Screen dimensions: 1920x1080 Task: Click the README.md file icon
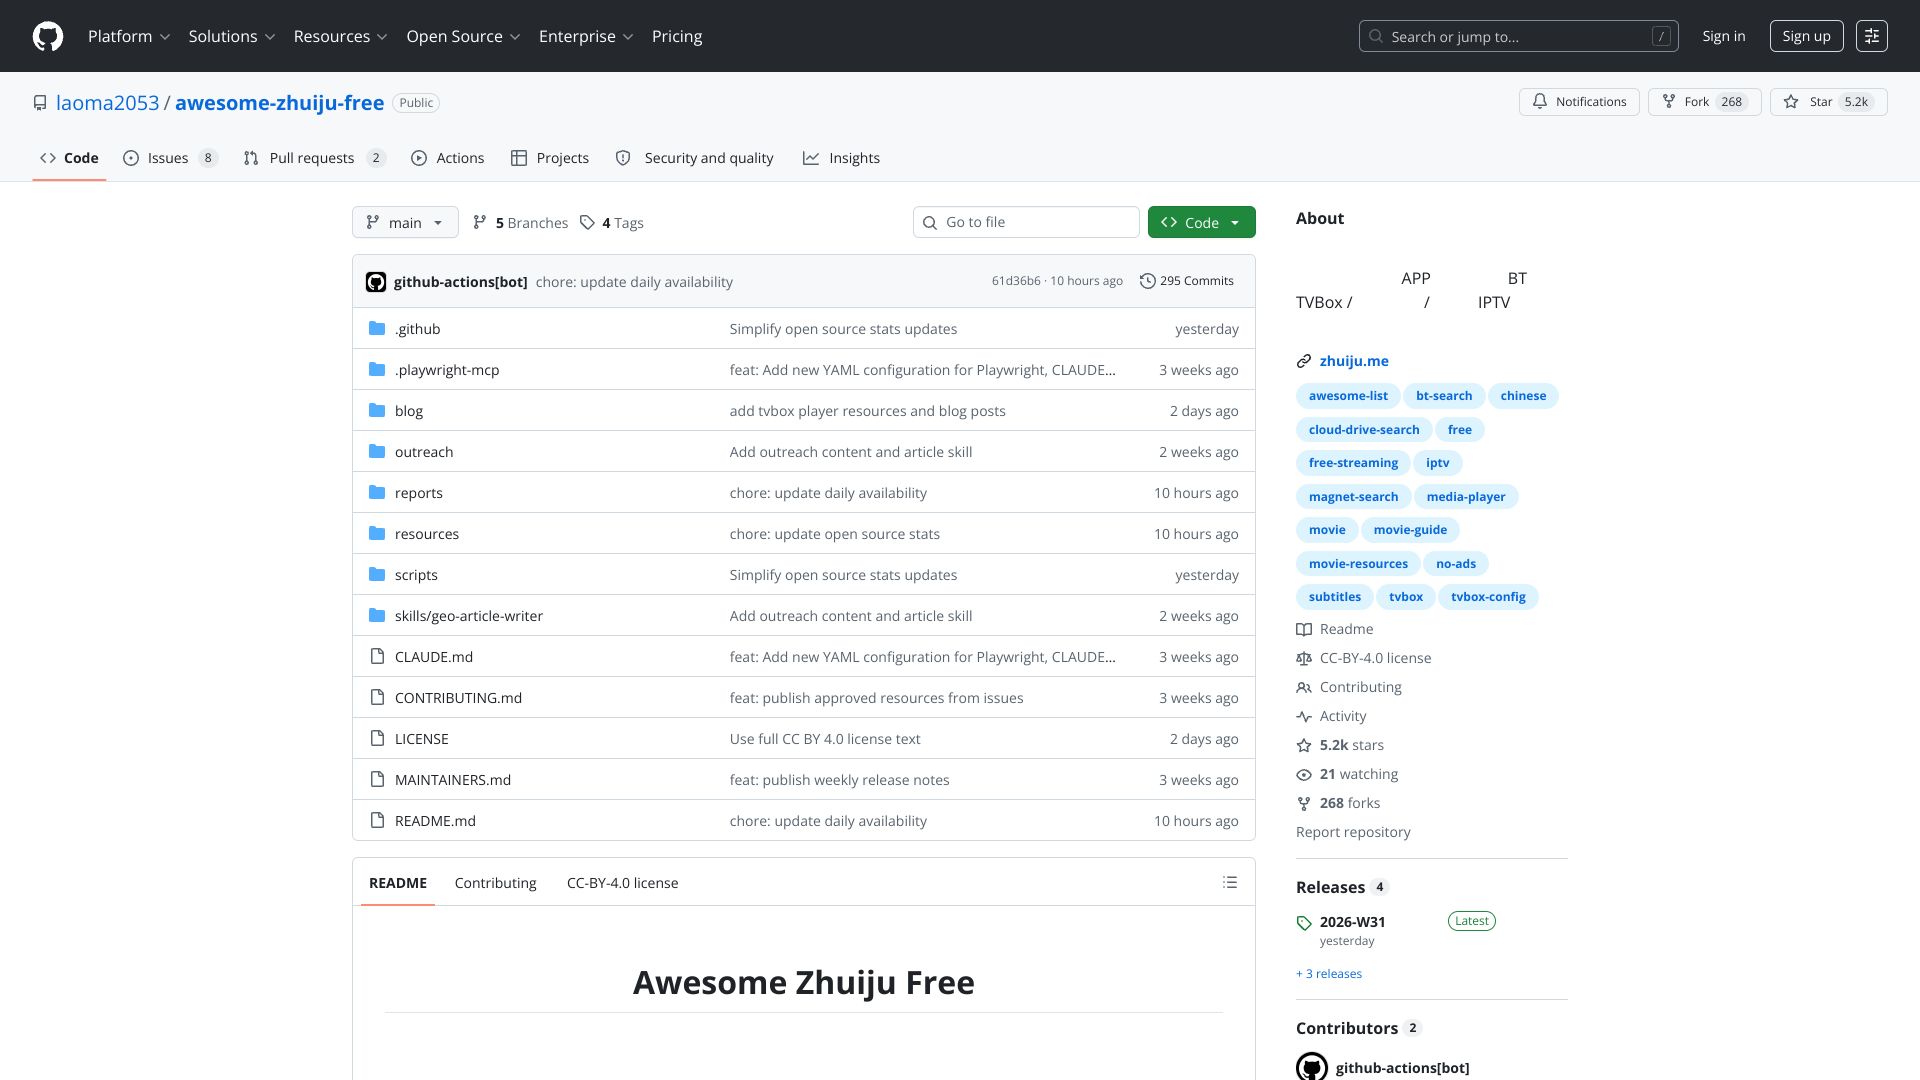click(x=377, y=820)
